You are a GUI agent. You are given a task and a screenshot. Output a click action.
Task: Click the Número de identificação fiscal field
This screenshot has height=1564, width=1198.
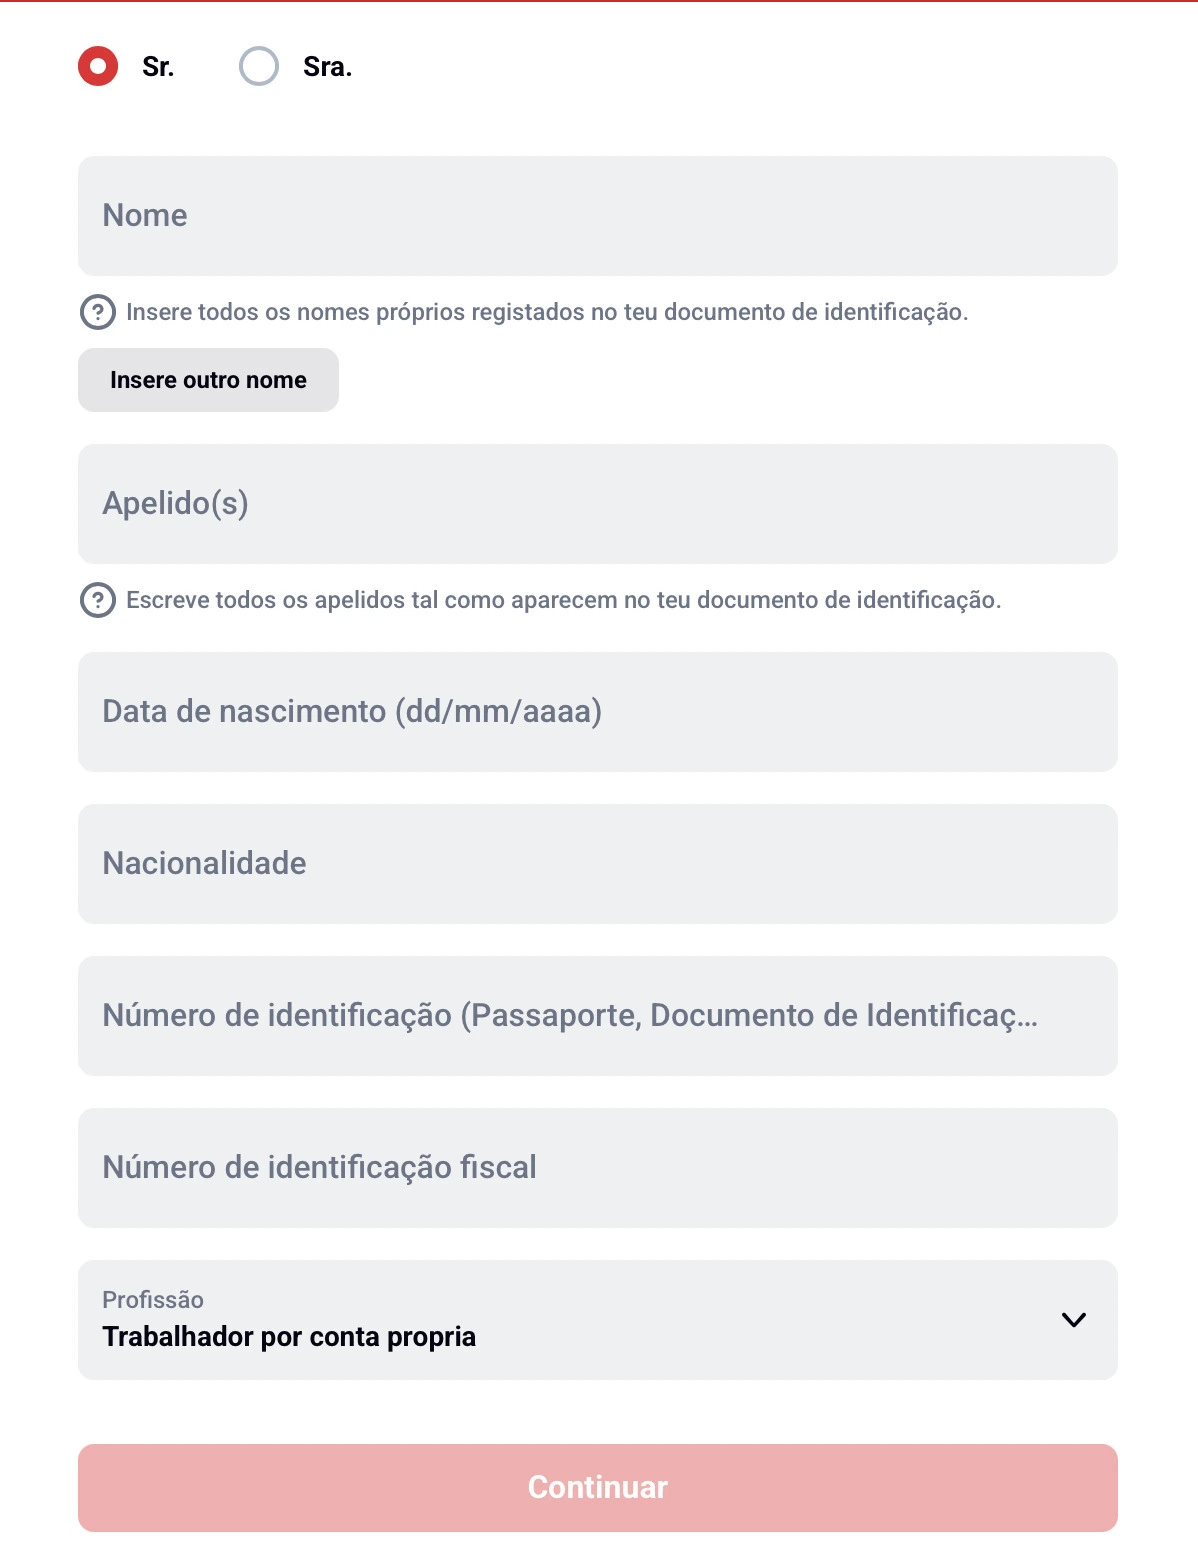pyautogui.click(x=597, y=1168)
